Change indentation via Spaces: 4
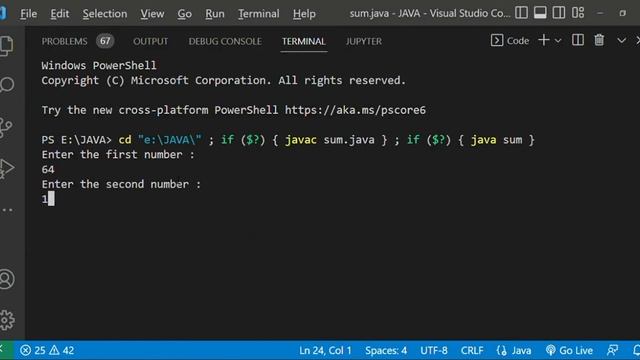Viewport: 640px width, 360px height. click(x=386, y=350)
